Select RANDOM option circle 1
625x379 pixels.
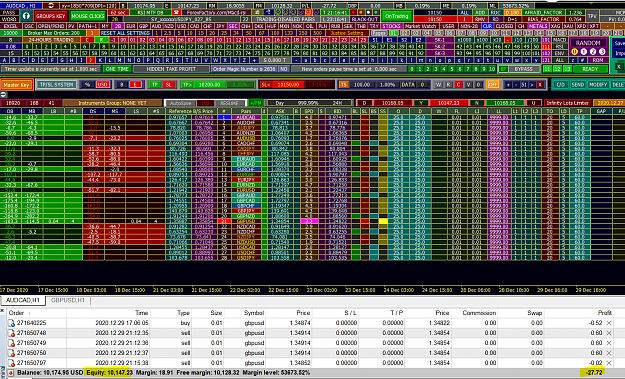[x=584, y=52]
